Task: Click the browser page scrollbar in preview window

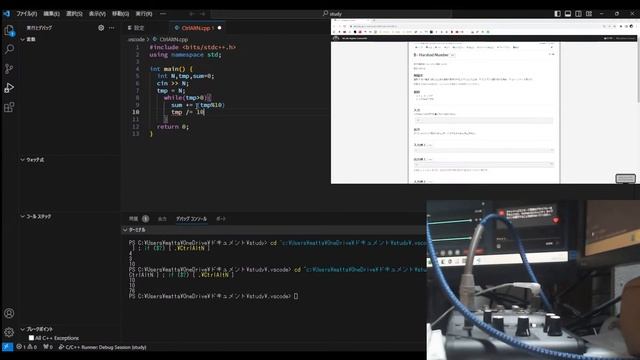Action: [638, 71]
